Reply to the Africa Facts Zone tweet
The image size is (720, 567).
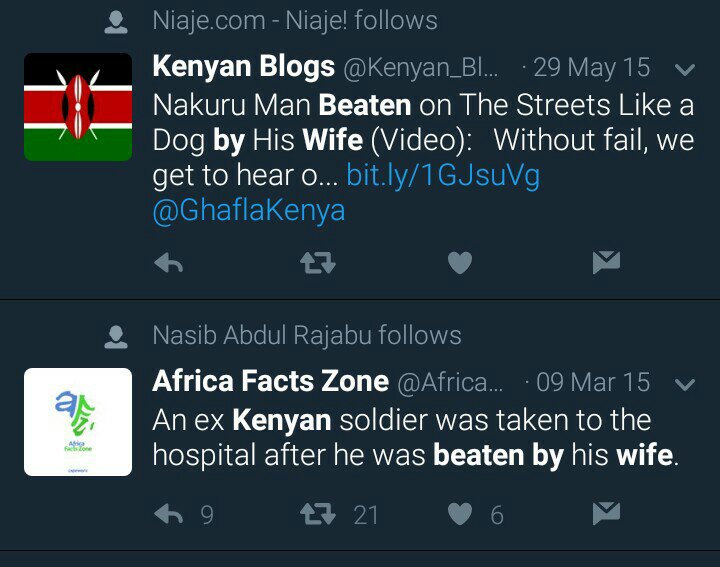(169, 514)
